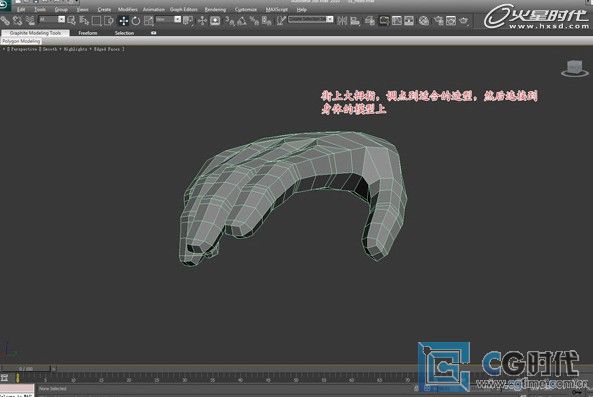Open the Mirror tool
Screen dimensions: 593x397
tap(342, 21)
